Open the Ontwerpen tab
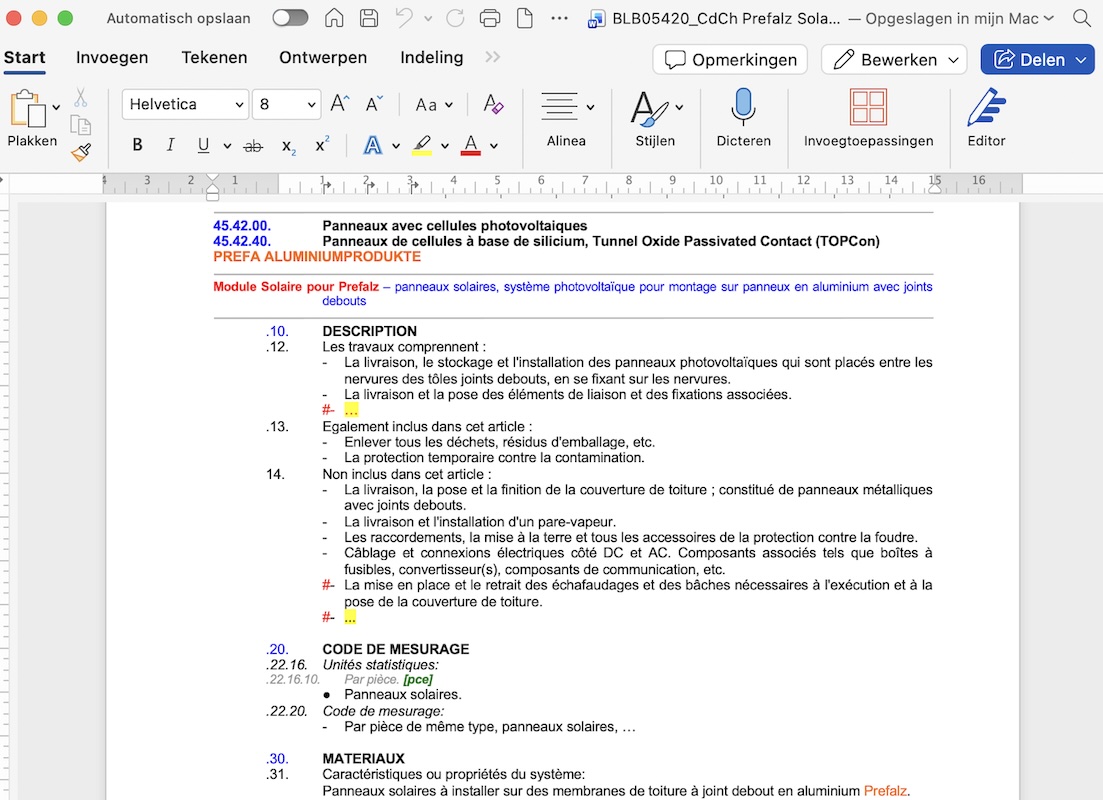 click(x=323, y=57)
